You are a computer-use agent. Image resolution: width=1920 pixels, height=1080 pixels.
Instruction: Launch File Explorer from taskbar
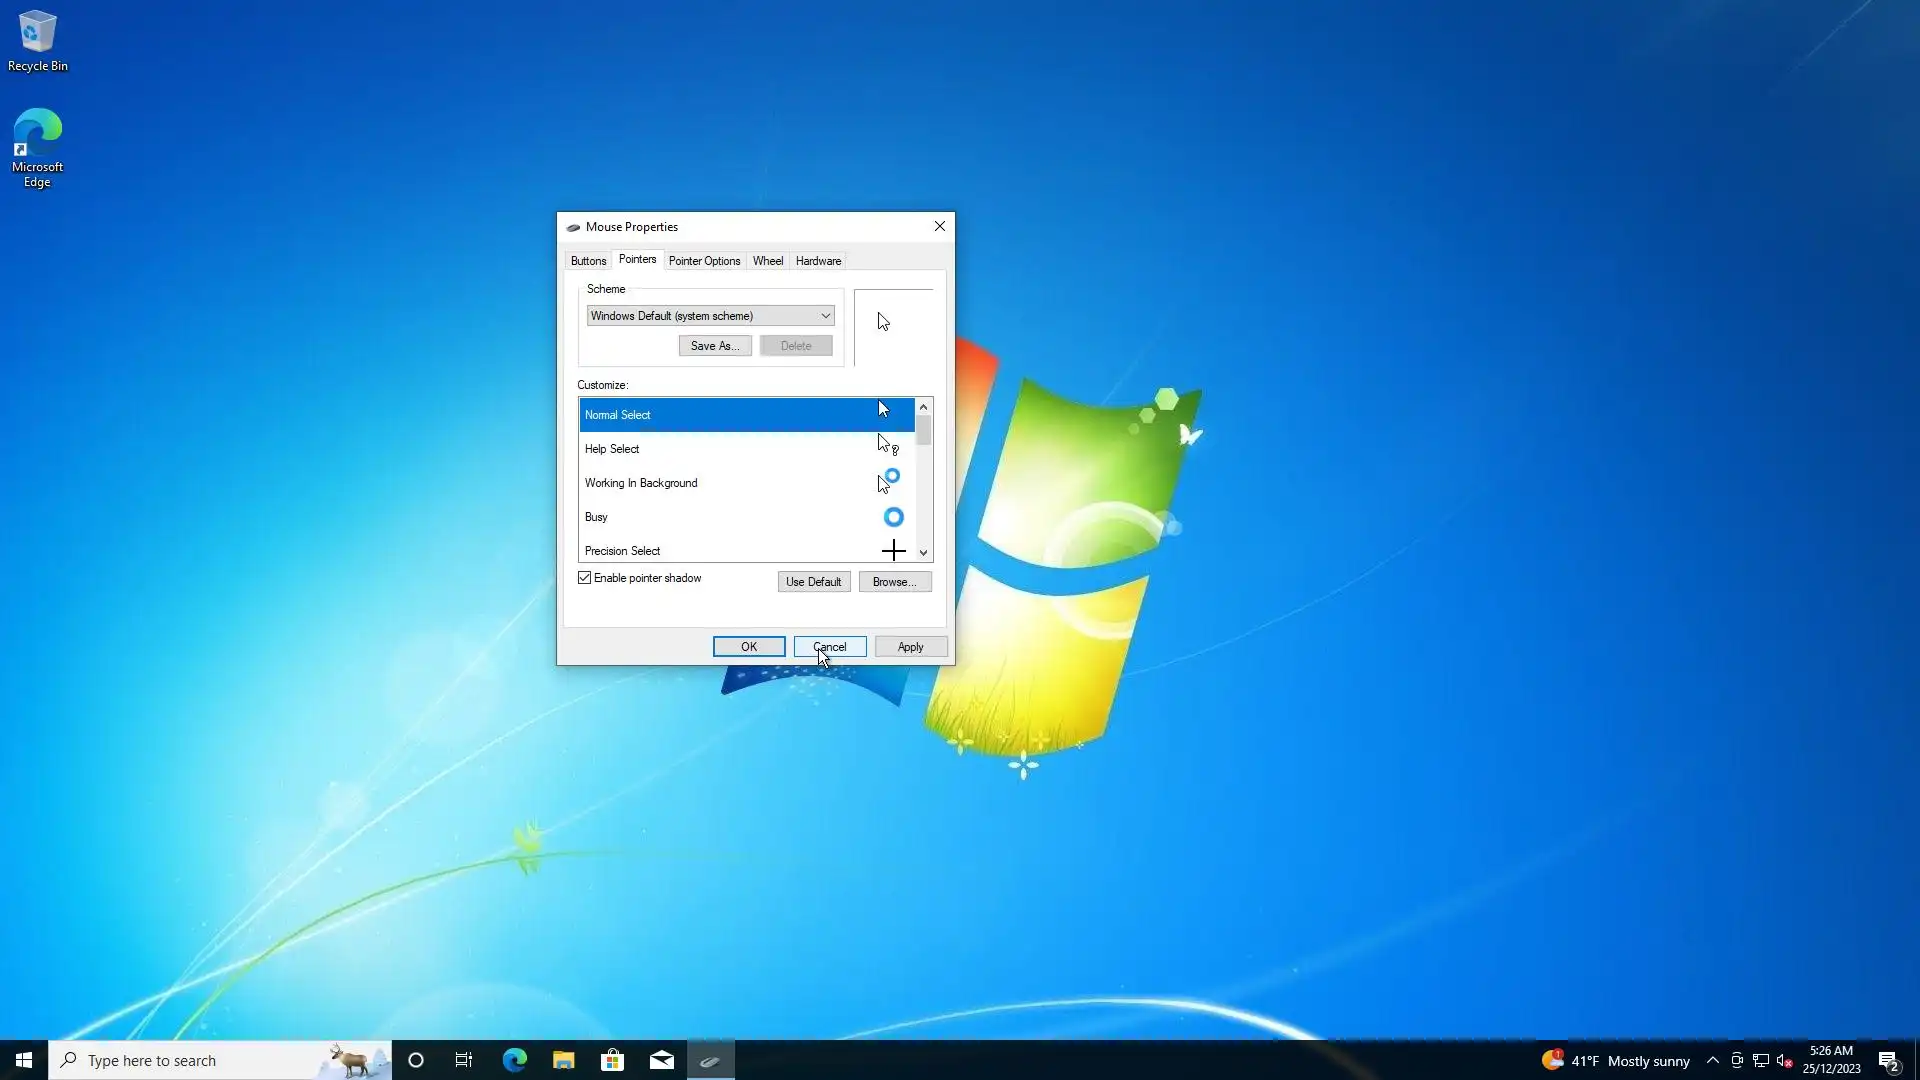(x=563, y=1060)
